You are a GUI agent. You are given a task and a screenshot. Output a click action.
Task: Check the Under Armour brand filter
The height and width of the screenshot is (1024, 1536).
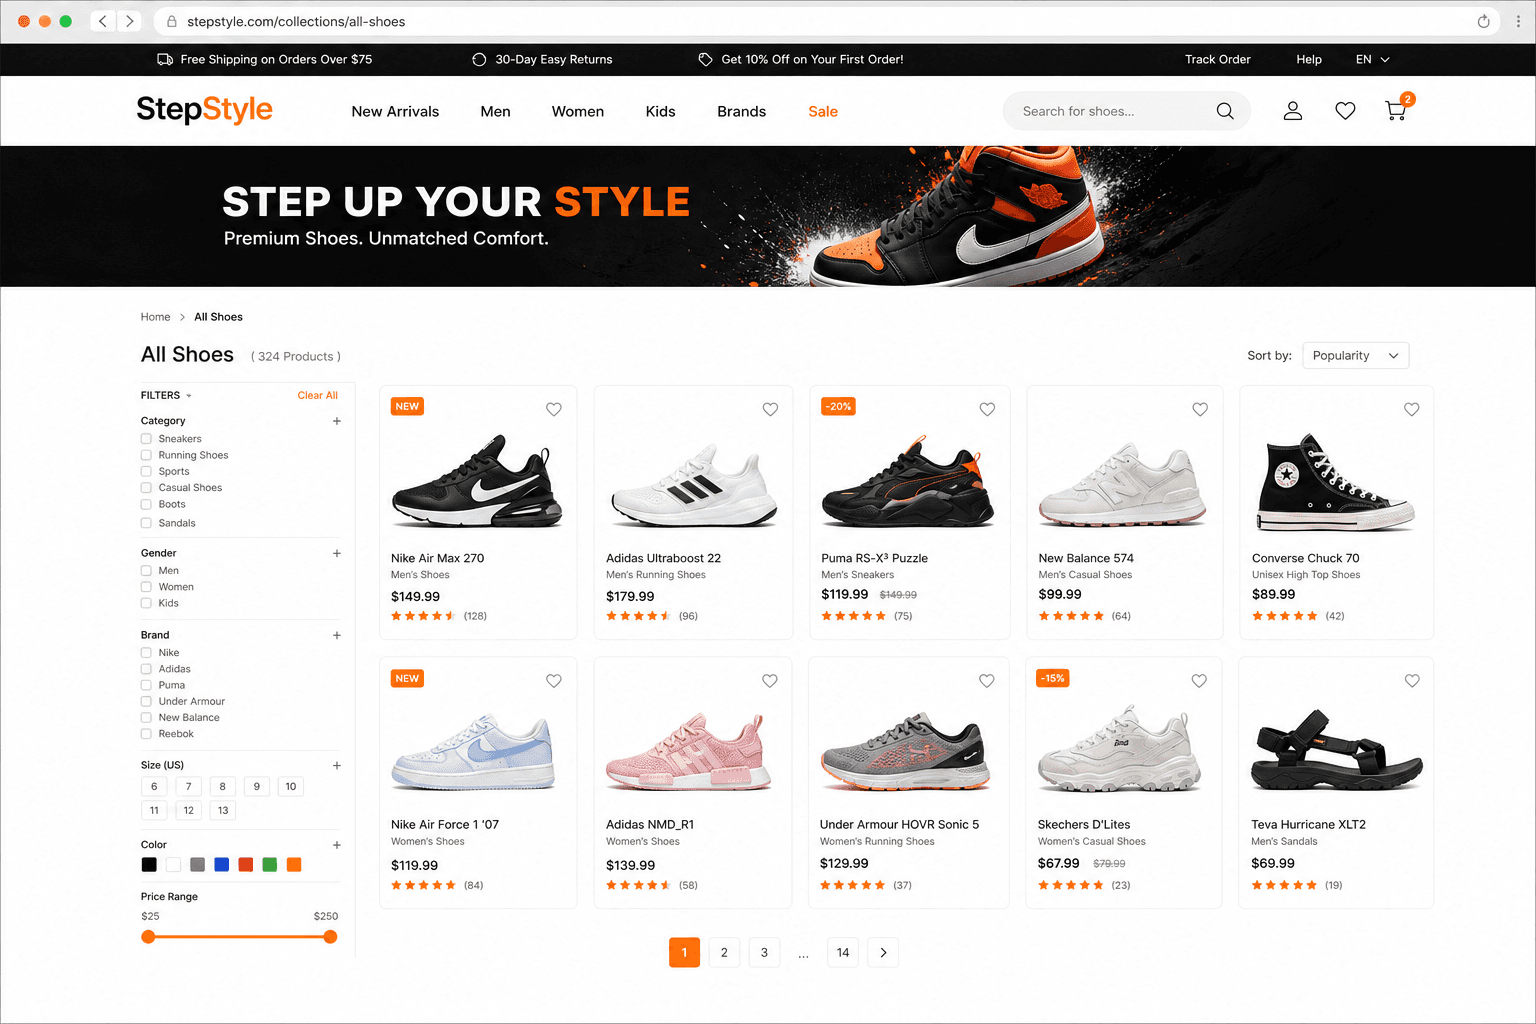(146, 702)
